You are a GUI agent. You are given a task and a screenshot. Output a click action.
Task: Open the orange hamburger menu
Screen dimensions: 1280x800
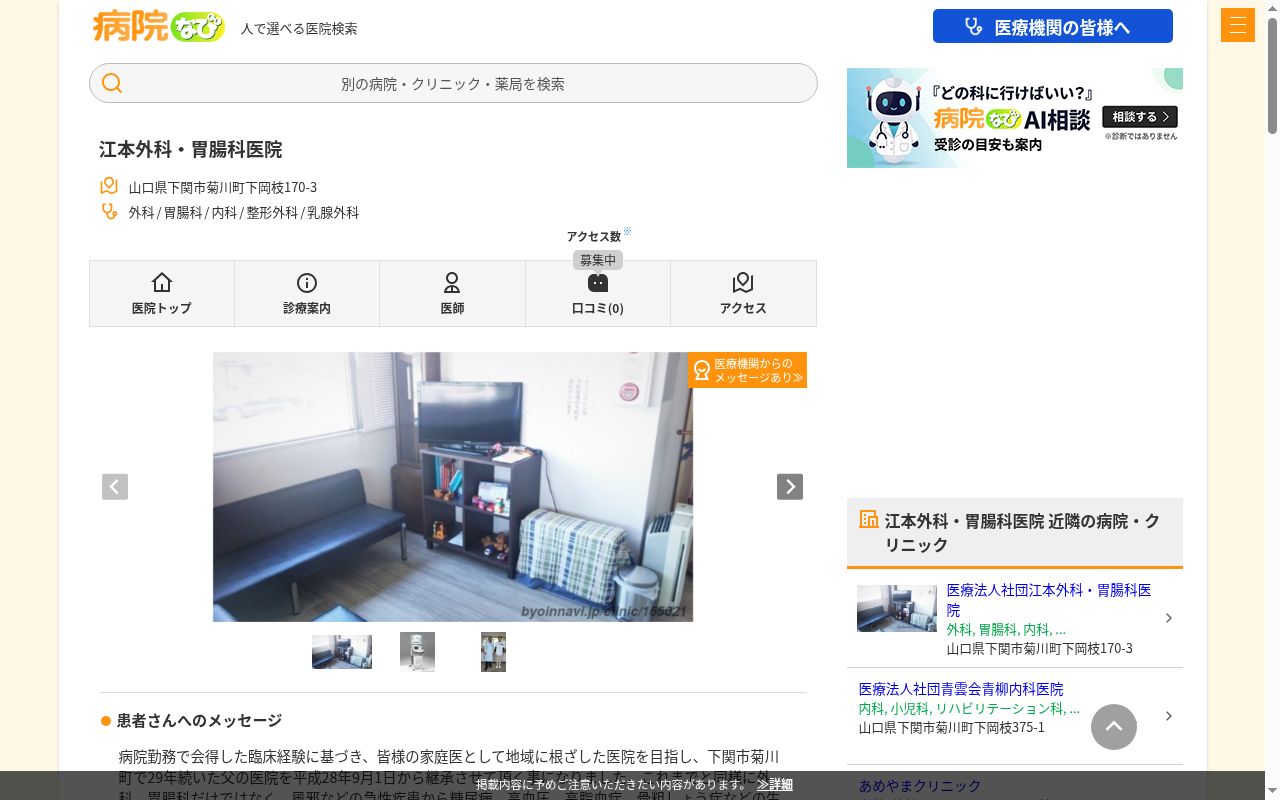(1237, 25)
